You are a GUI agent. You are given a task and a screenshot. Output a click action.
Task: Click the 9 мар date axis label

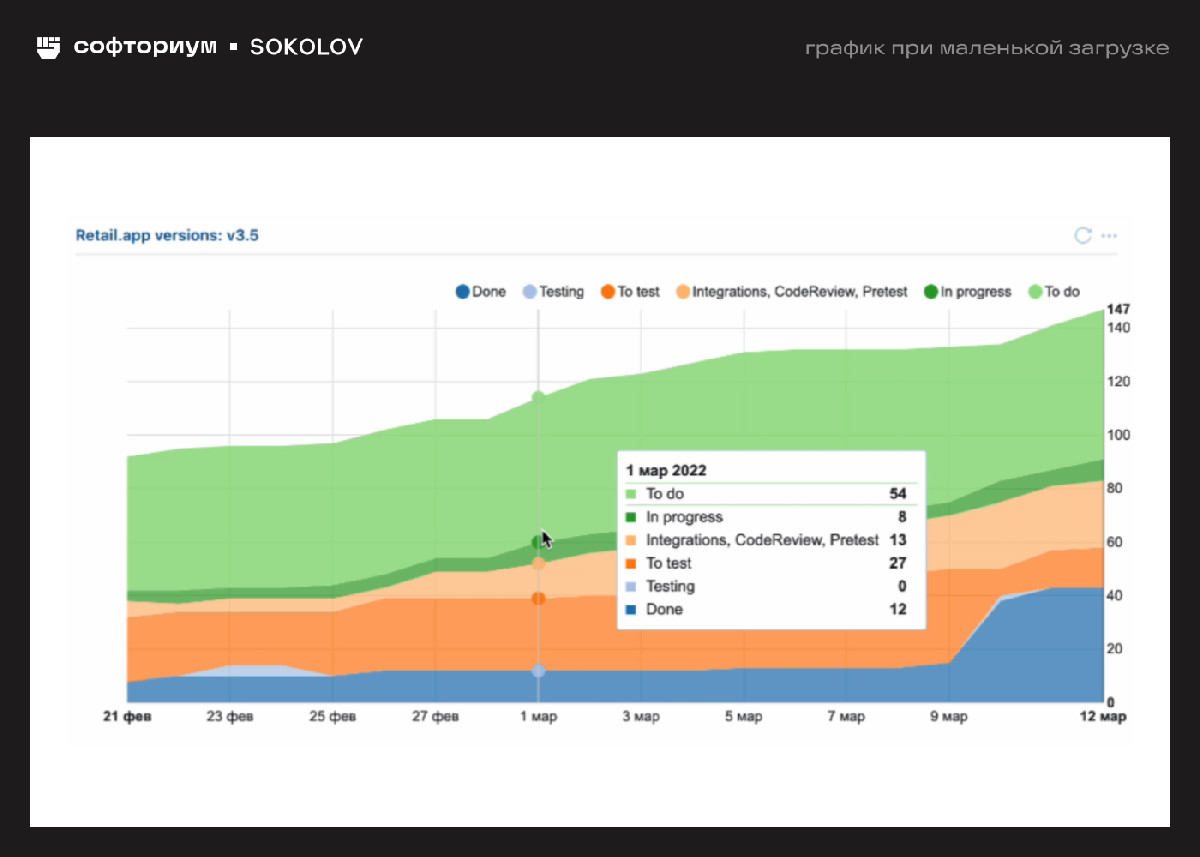coord(948,717)
